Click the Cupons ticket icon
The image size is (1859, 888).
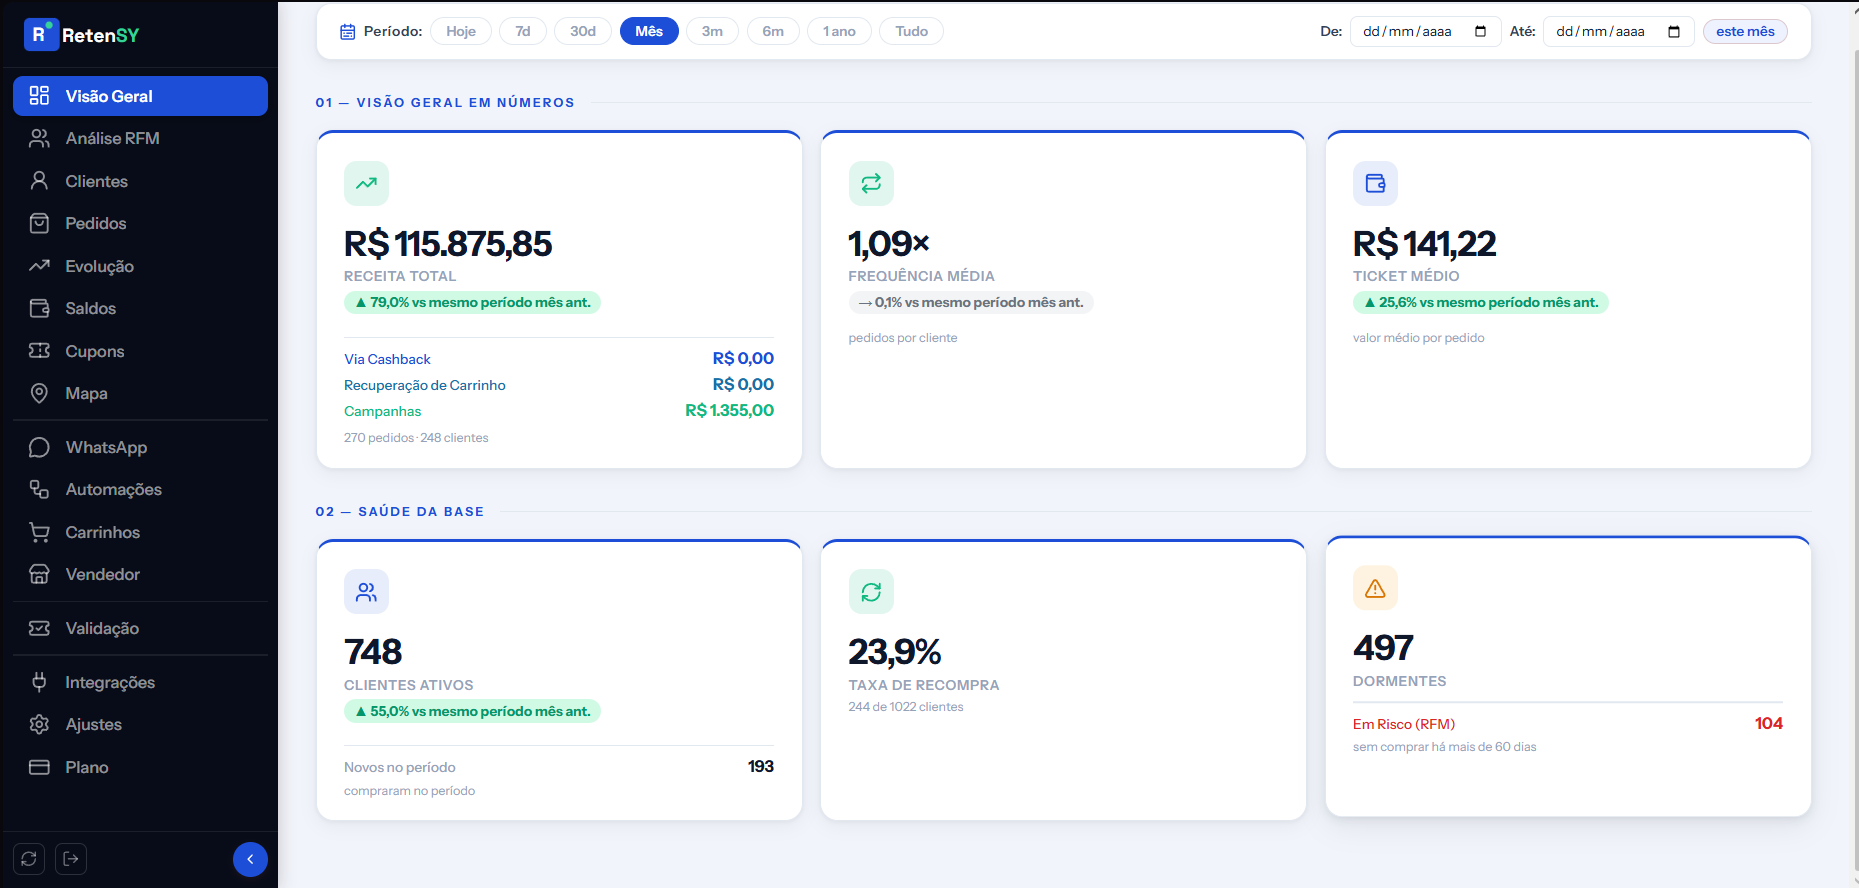point(39,351)
